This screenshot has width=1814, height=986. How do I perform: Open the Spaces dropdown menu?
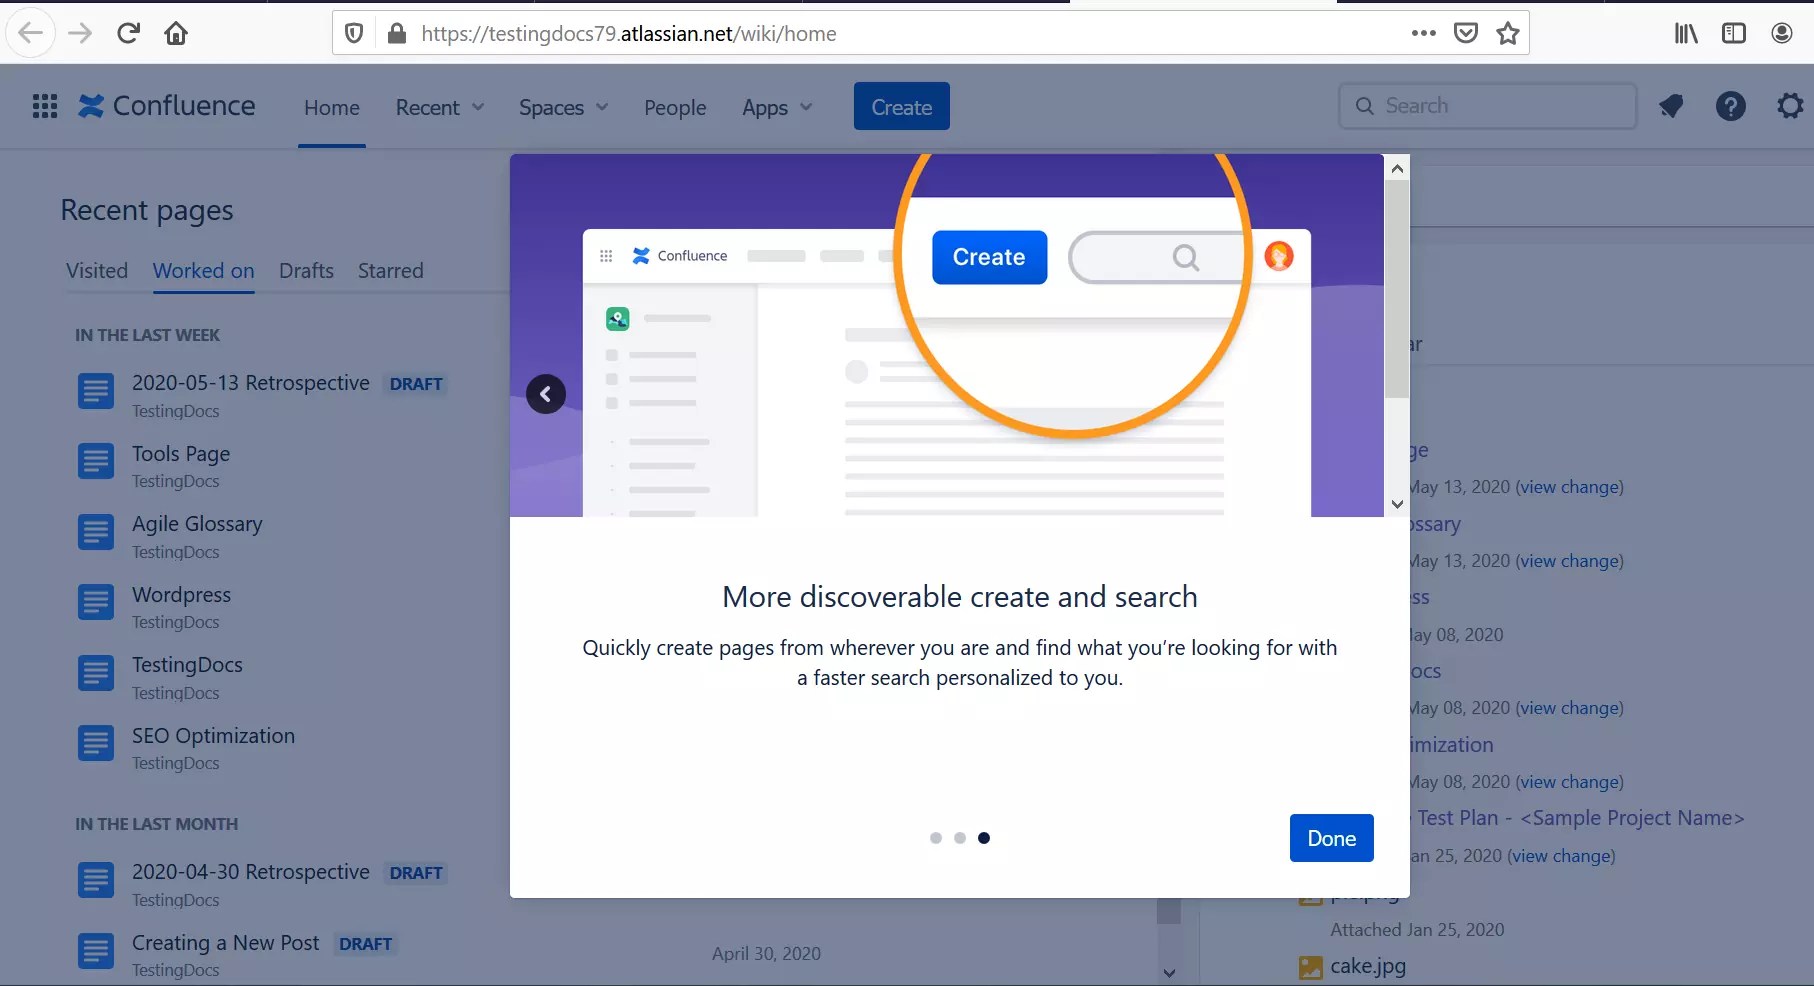tap(563, 107)
